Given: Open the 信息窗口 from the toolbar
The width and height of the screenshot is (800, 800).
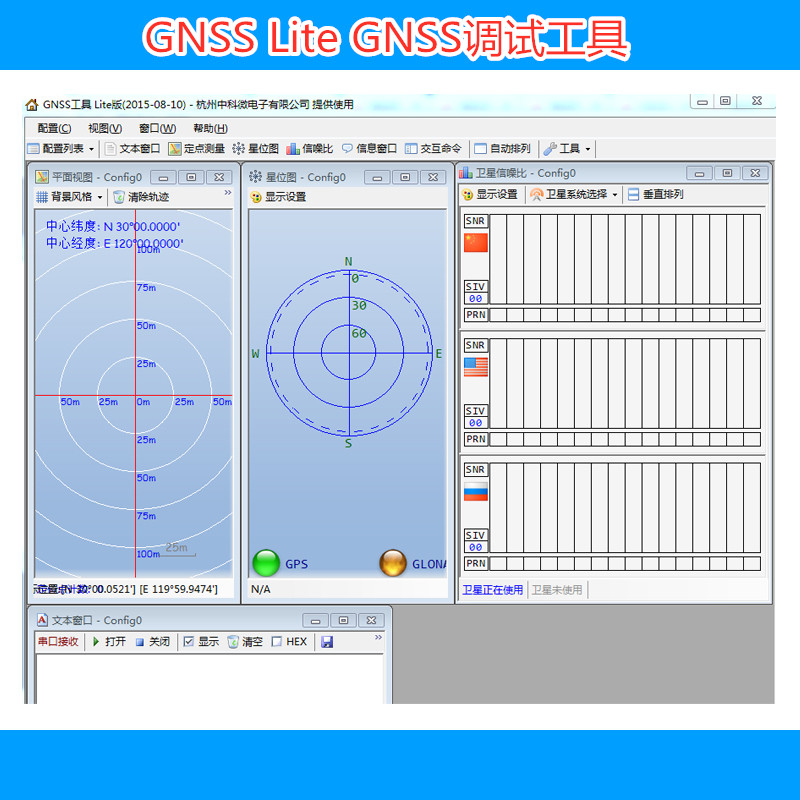Looking at the screenshot, I should click(x=369, y=148).
